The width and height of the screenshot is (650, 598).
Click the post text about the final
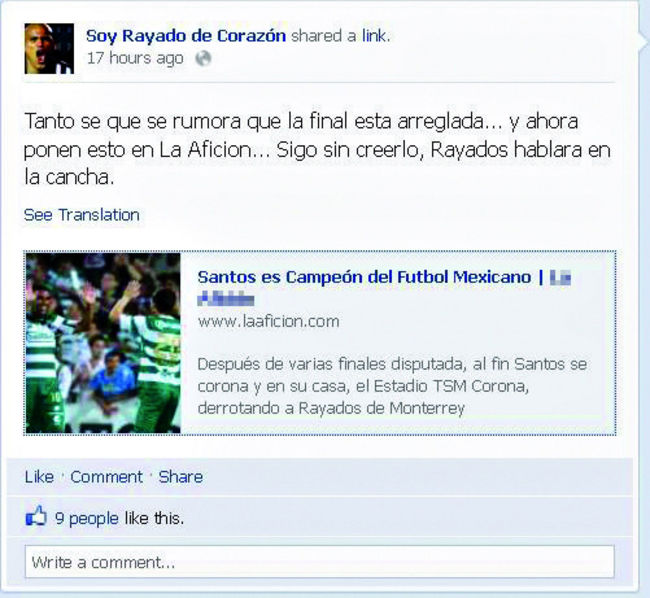317,149
